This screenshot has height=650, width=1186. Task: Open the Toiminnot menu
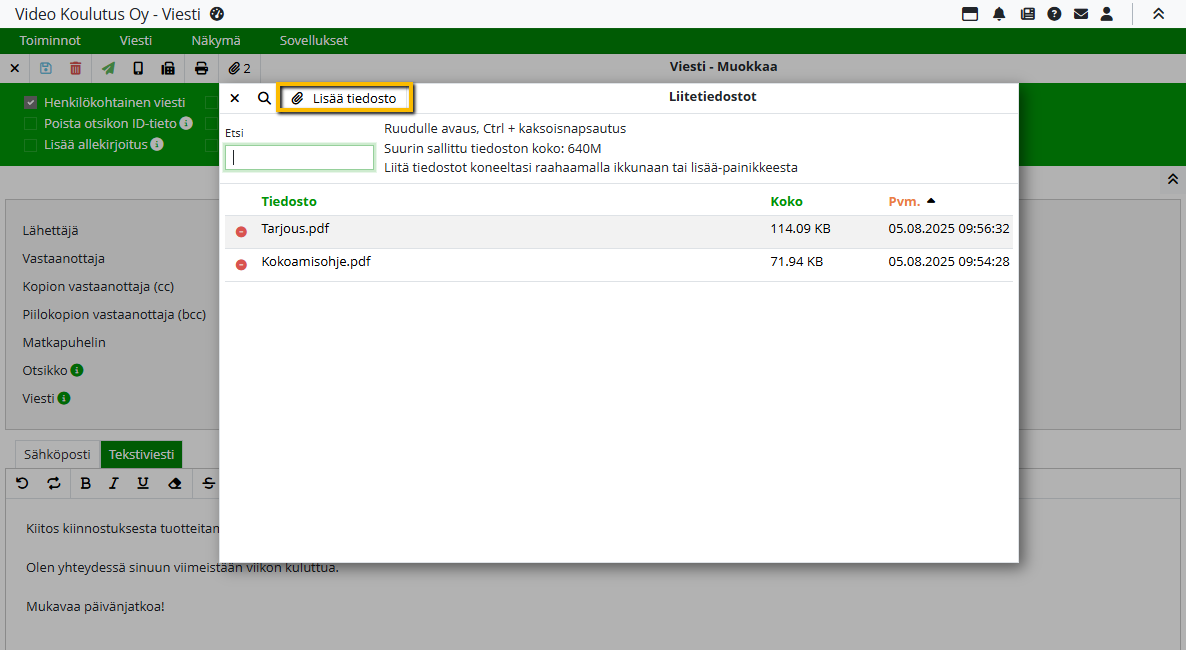[x=50, y=41]
